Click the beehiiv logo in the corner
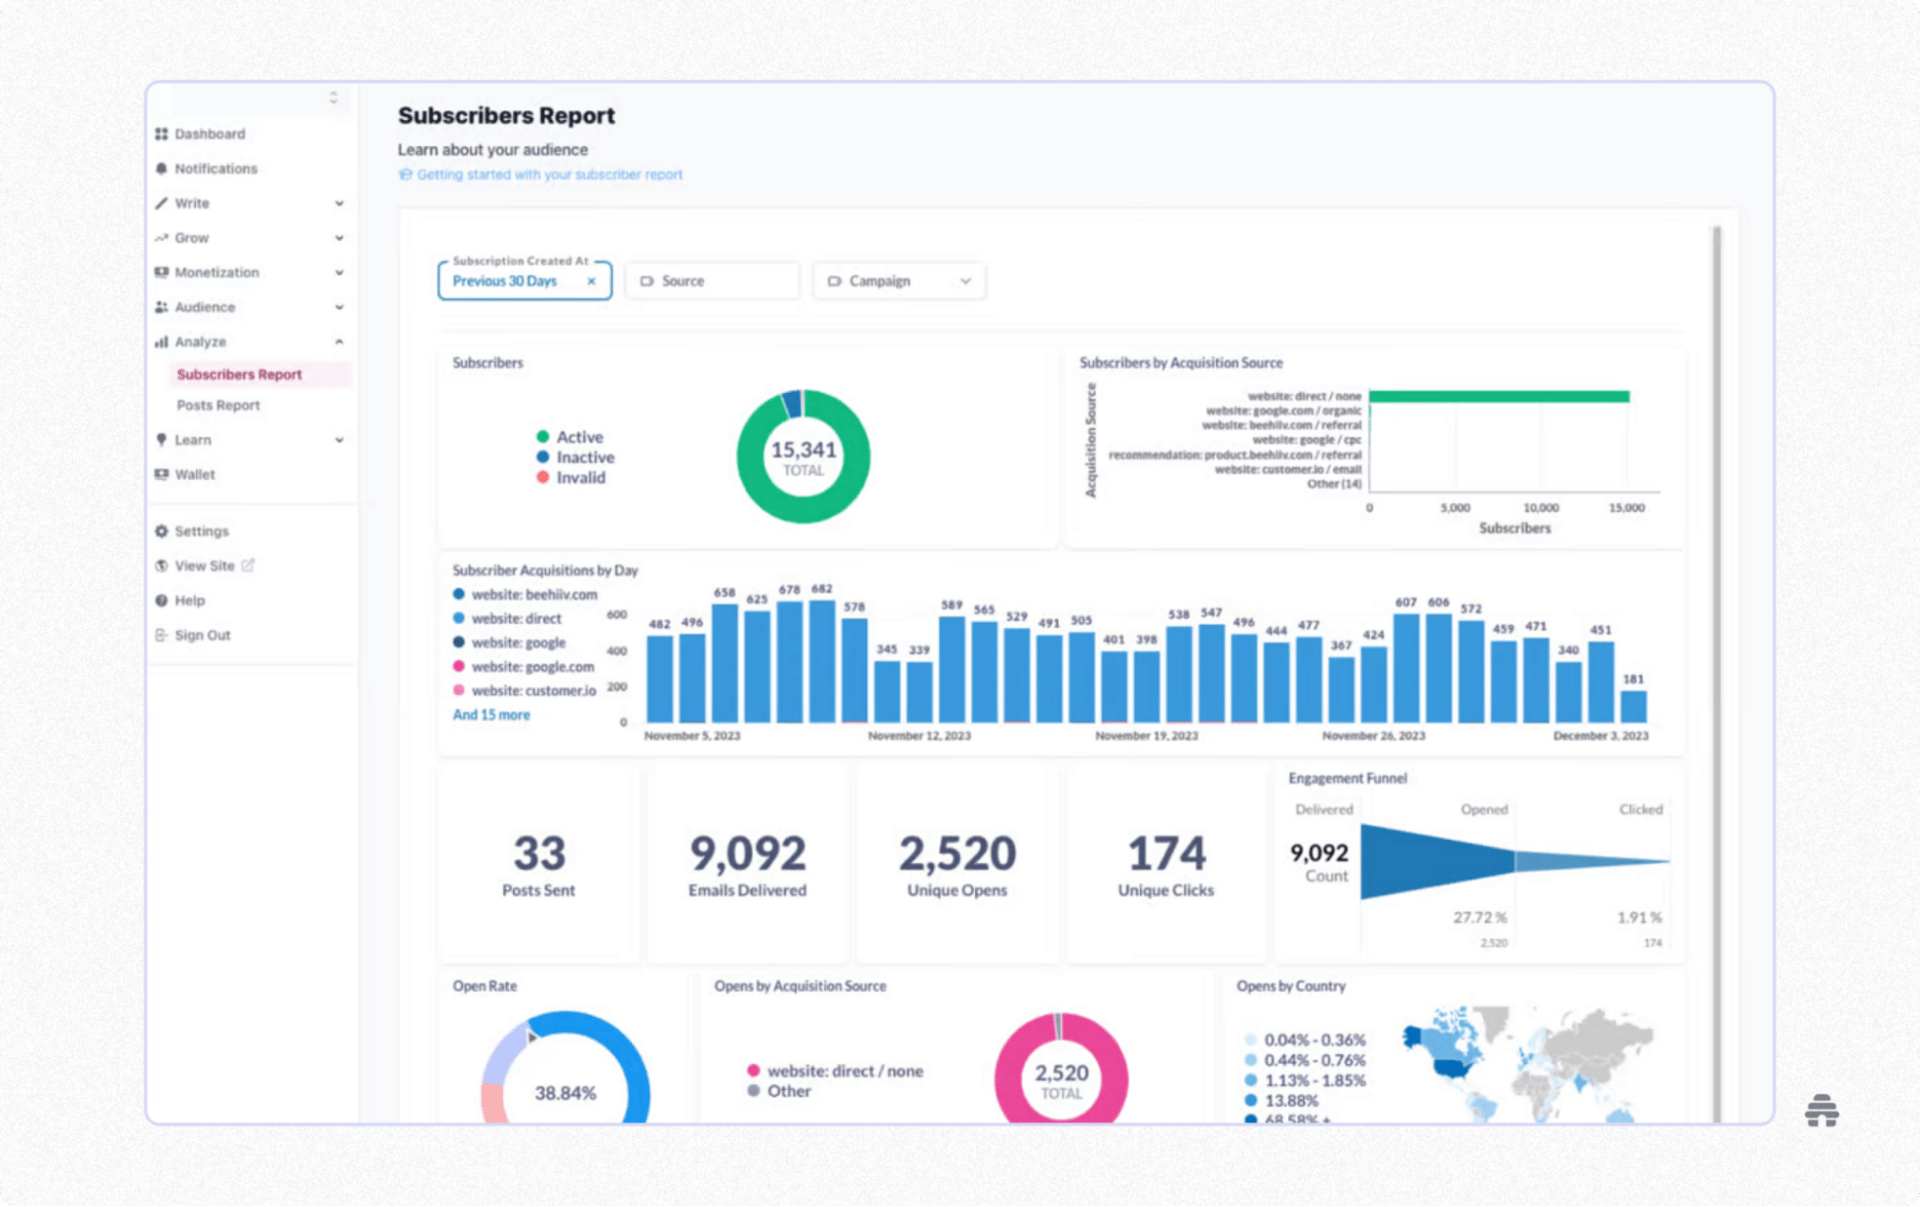 1823,1111
